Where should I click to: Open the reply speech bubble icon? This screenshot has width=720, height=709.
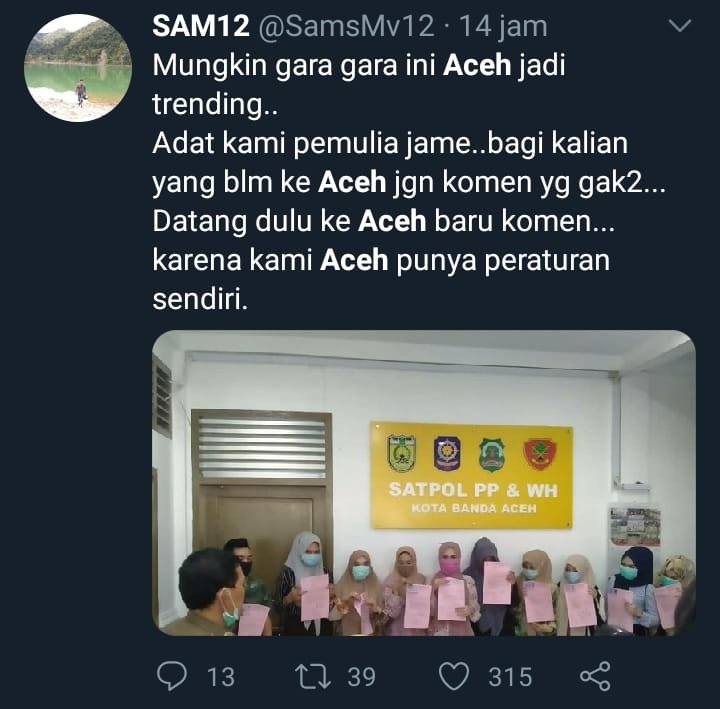coord(172,676)
